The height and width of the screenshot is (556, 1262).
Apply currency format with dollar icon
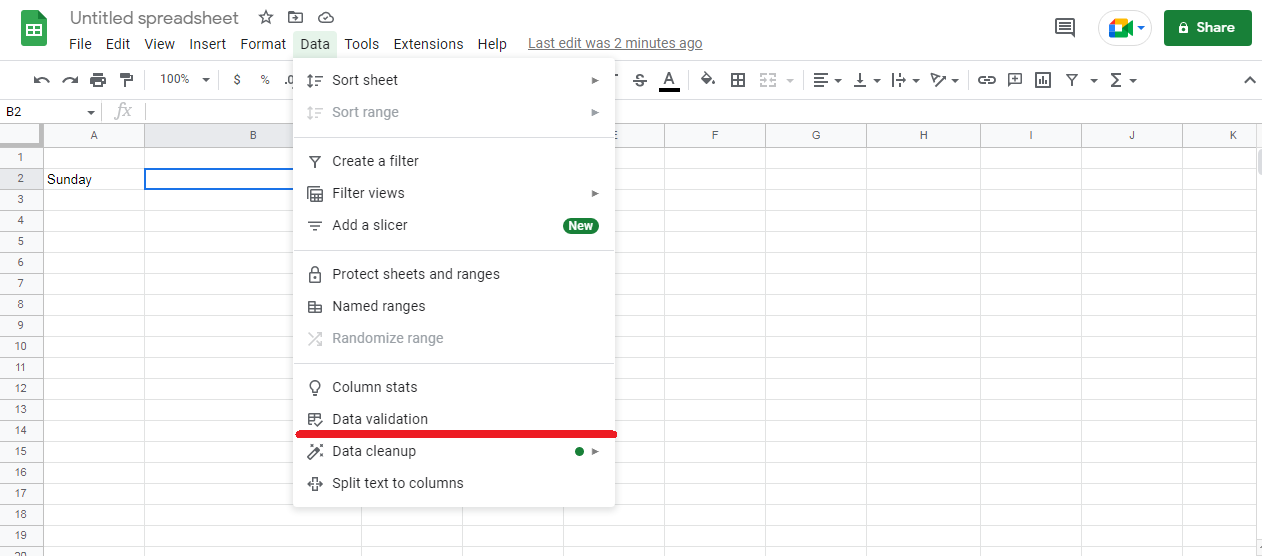click(237, 80)
